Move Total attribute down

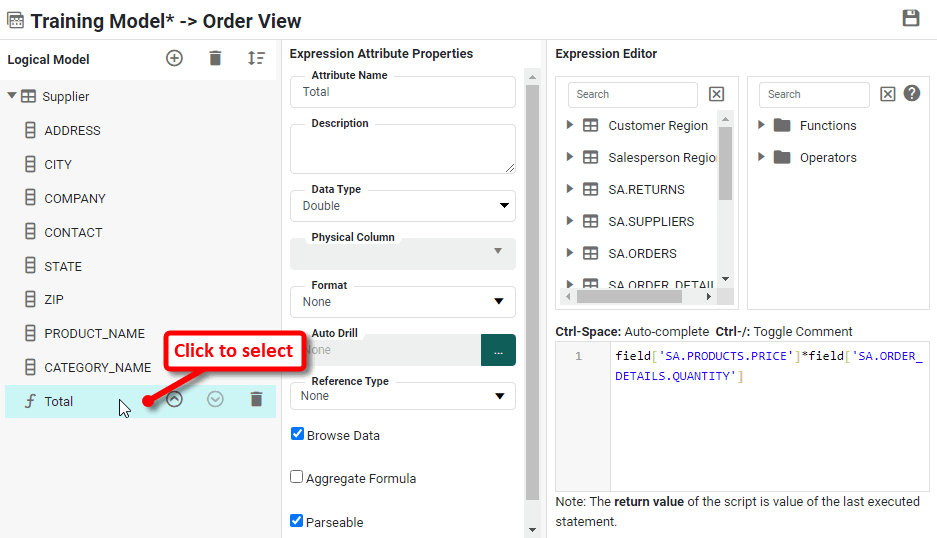(x=215, y=399)
